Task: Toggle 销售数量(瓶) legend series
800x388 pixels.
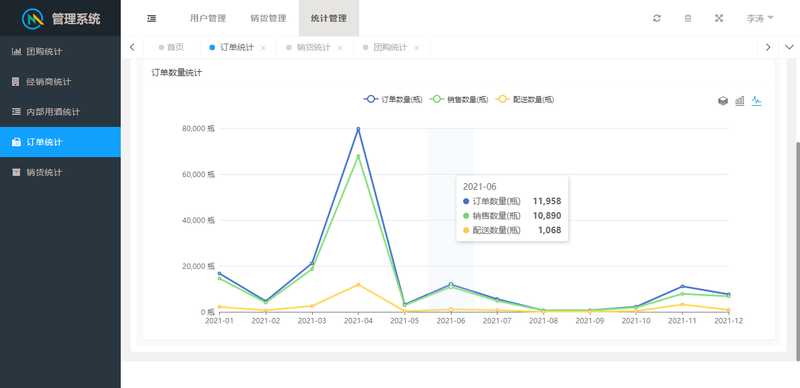Action: [x=459, y=100]
